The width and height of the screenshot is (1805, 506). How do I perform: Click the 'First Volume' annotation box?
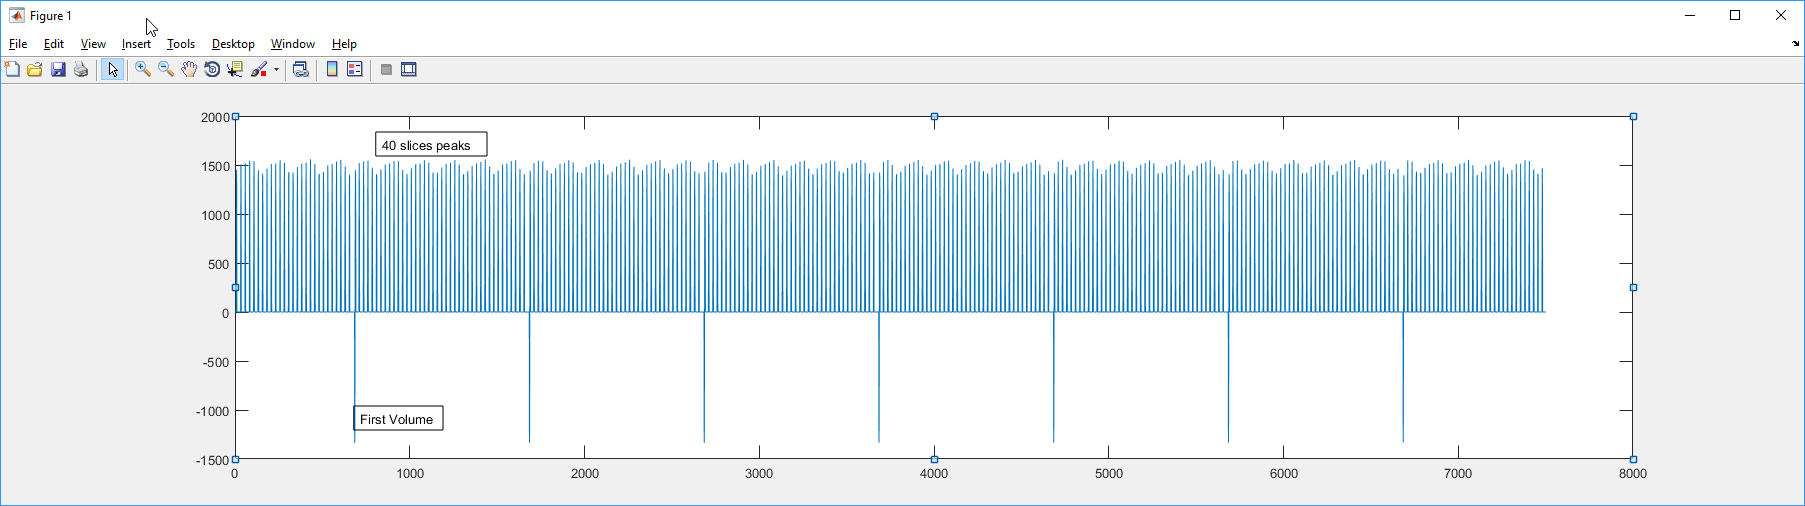point(398,419)
